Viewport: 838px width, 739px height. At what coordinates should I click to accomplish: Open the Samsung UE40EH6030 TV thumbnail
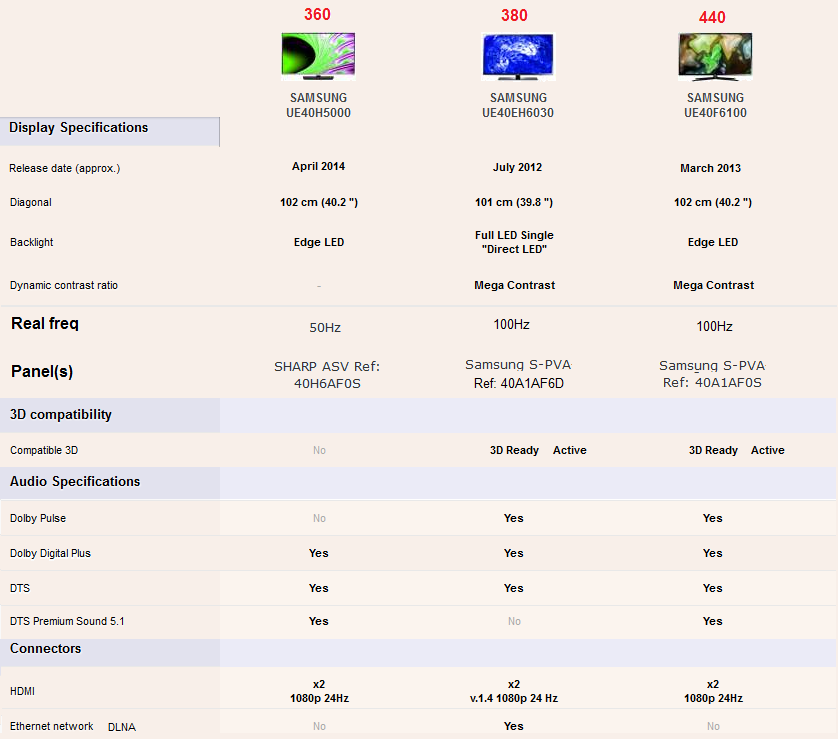tap(518, 56)
